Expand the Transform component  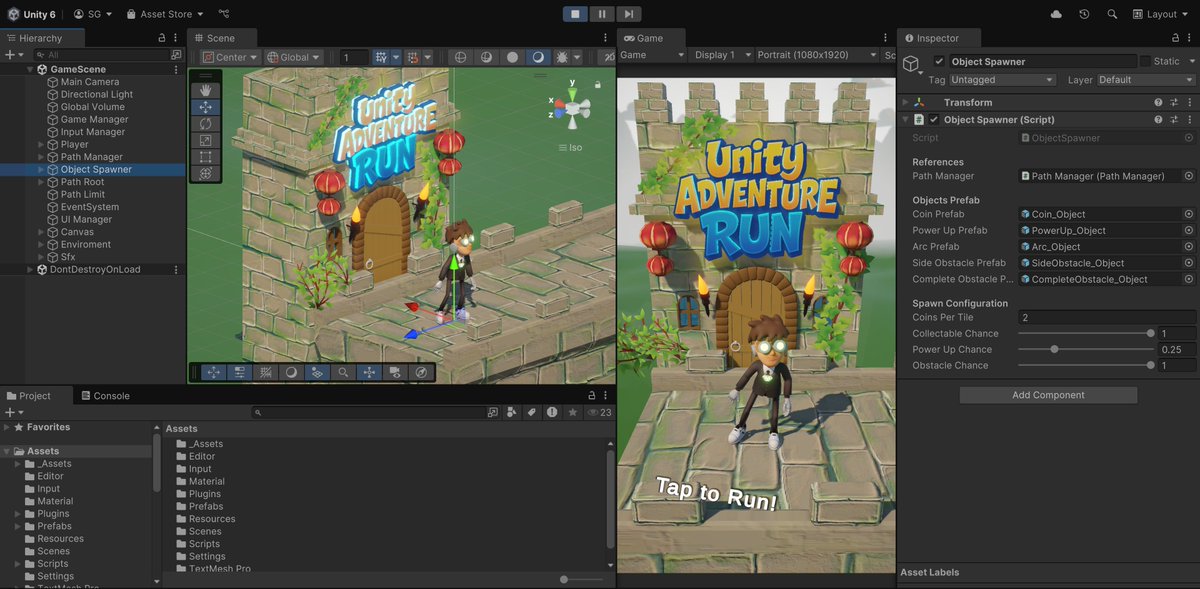pos(905,102)
